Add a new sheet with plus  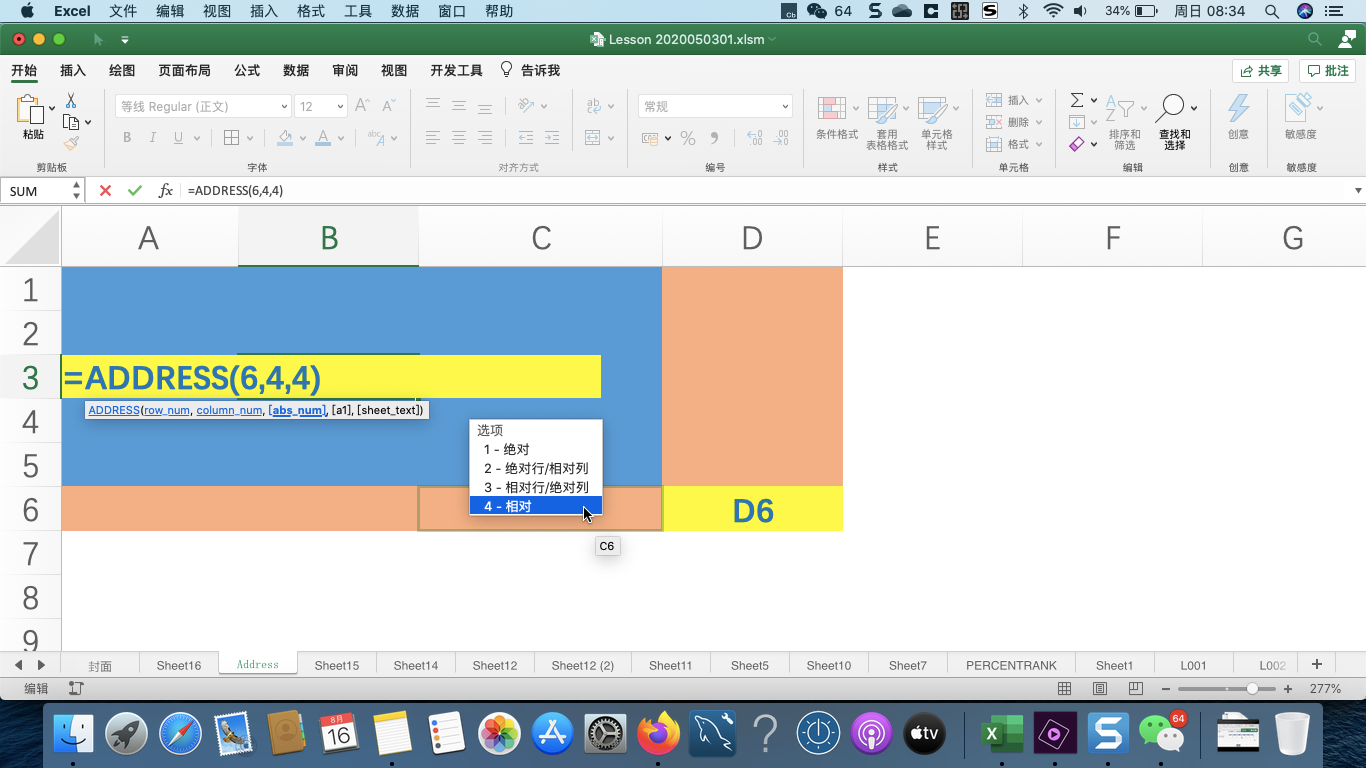[1317, 664]
